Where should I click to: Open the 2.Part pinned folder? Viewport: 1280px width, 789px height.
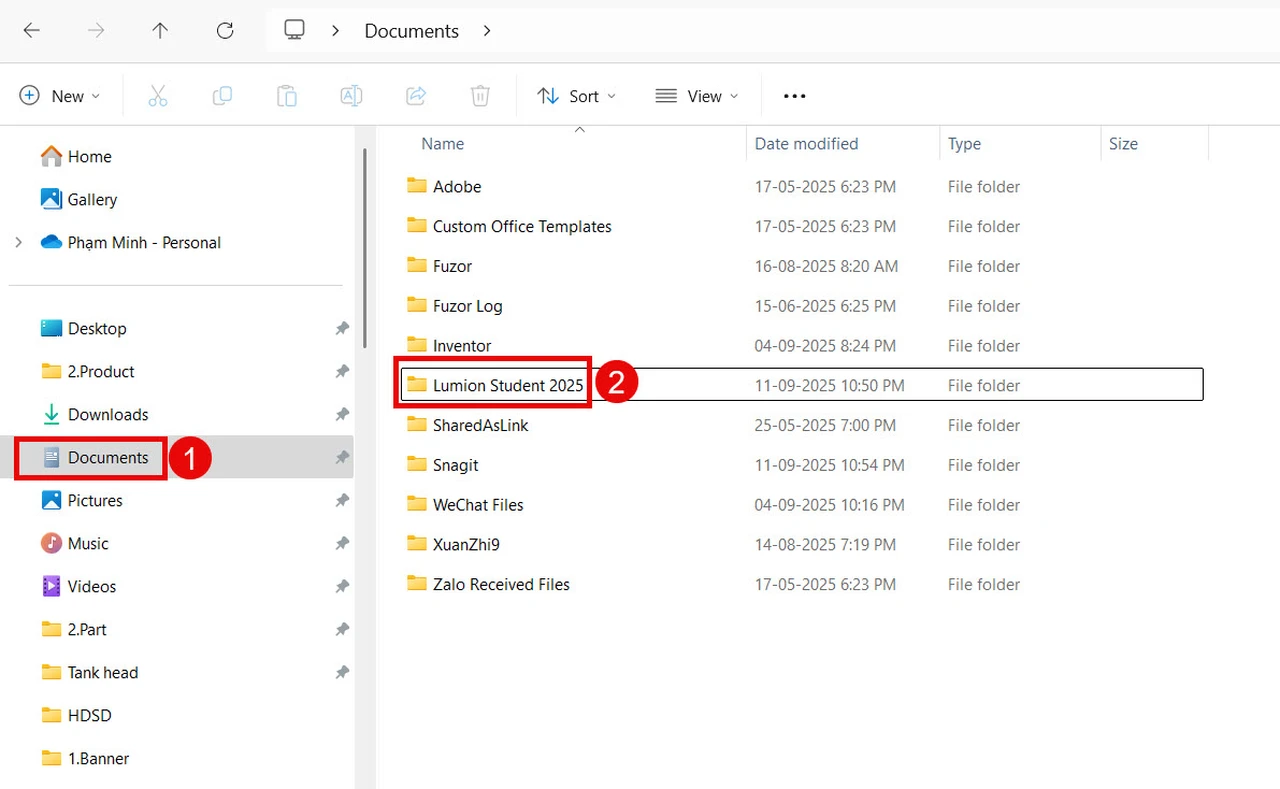tap(73, 629)
